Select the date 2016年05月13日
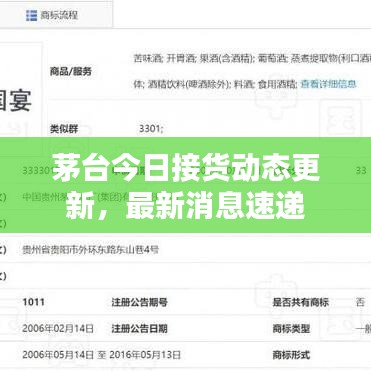371x371 pixels. click(x=145, y=355)
